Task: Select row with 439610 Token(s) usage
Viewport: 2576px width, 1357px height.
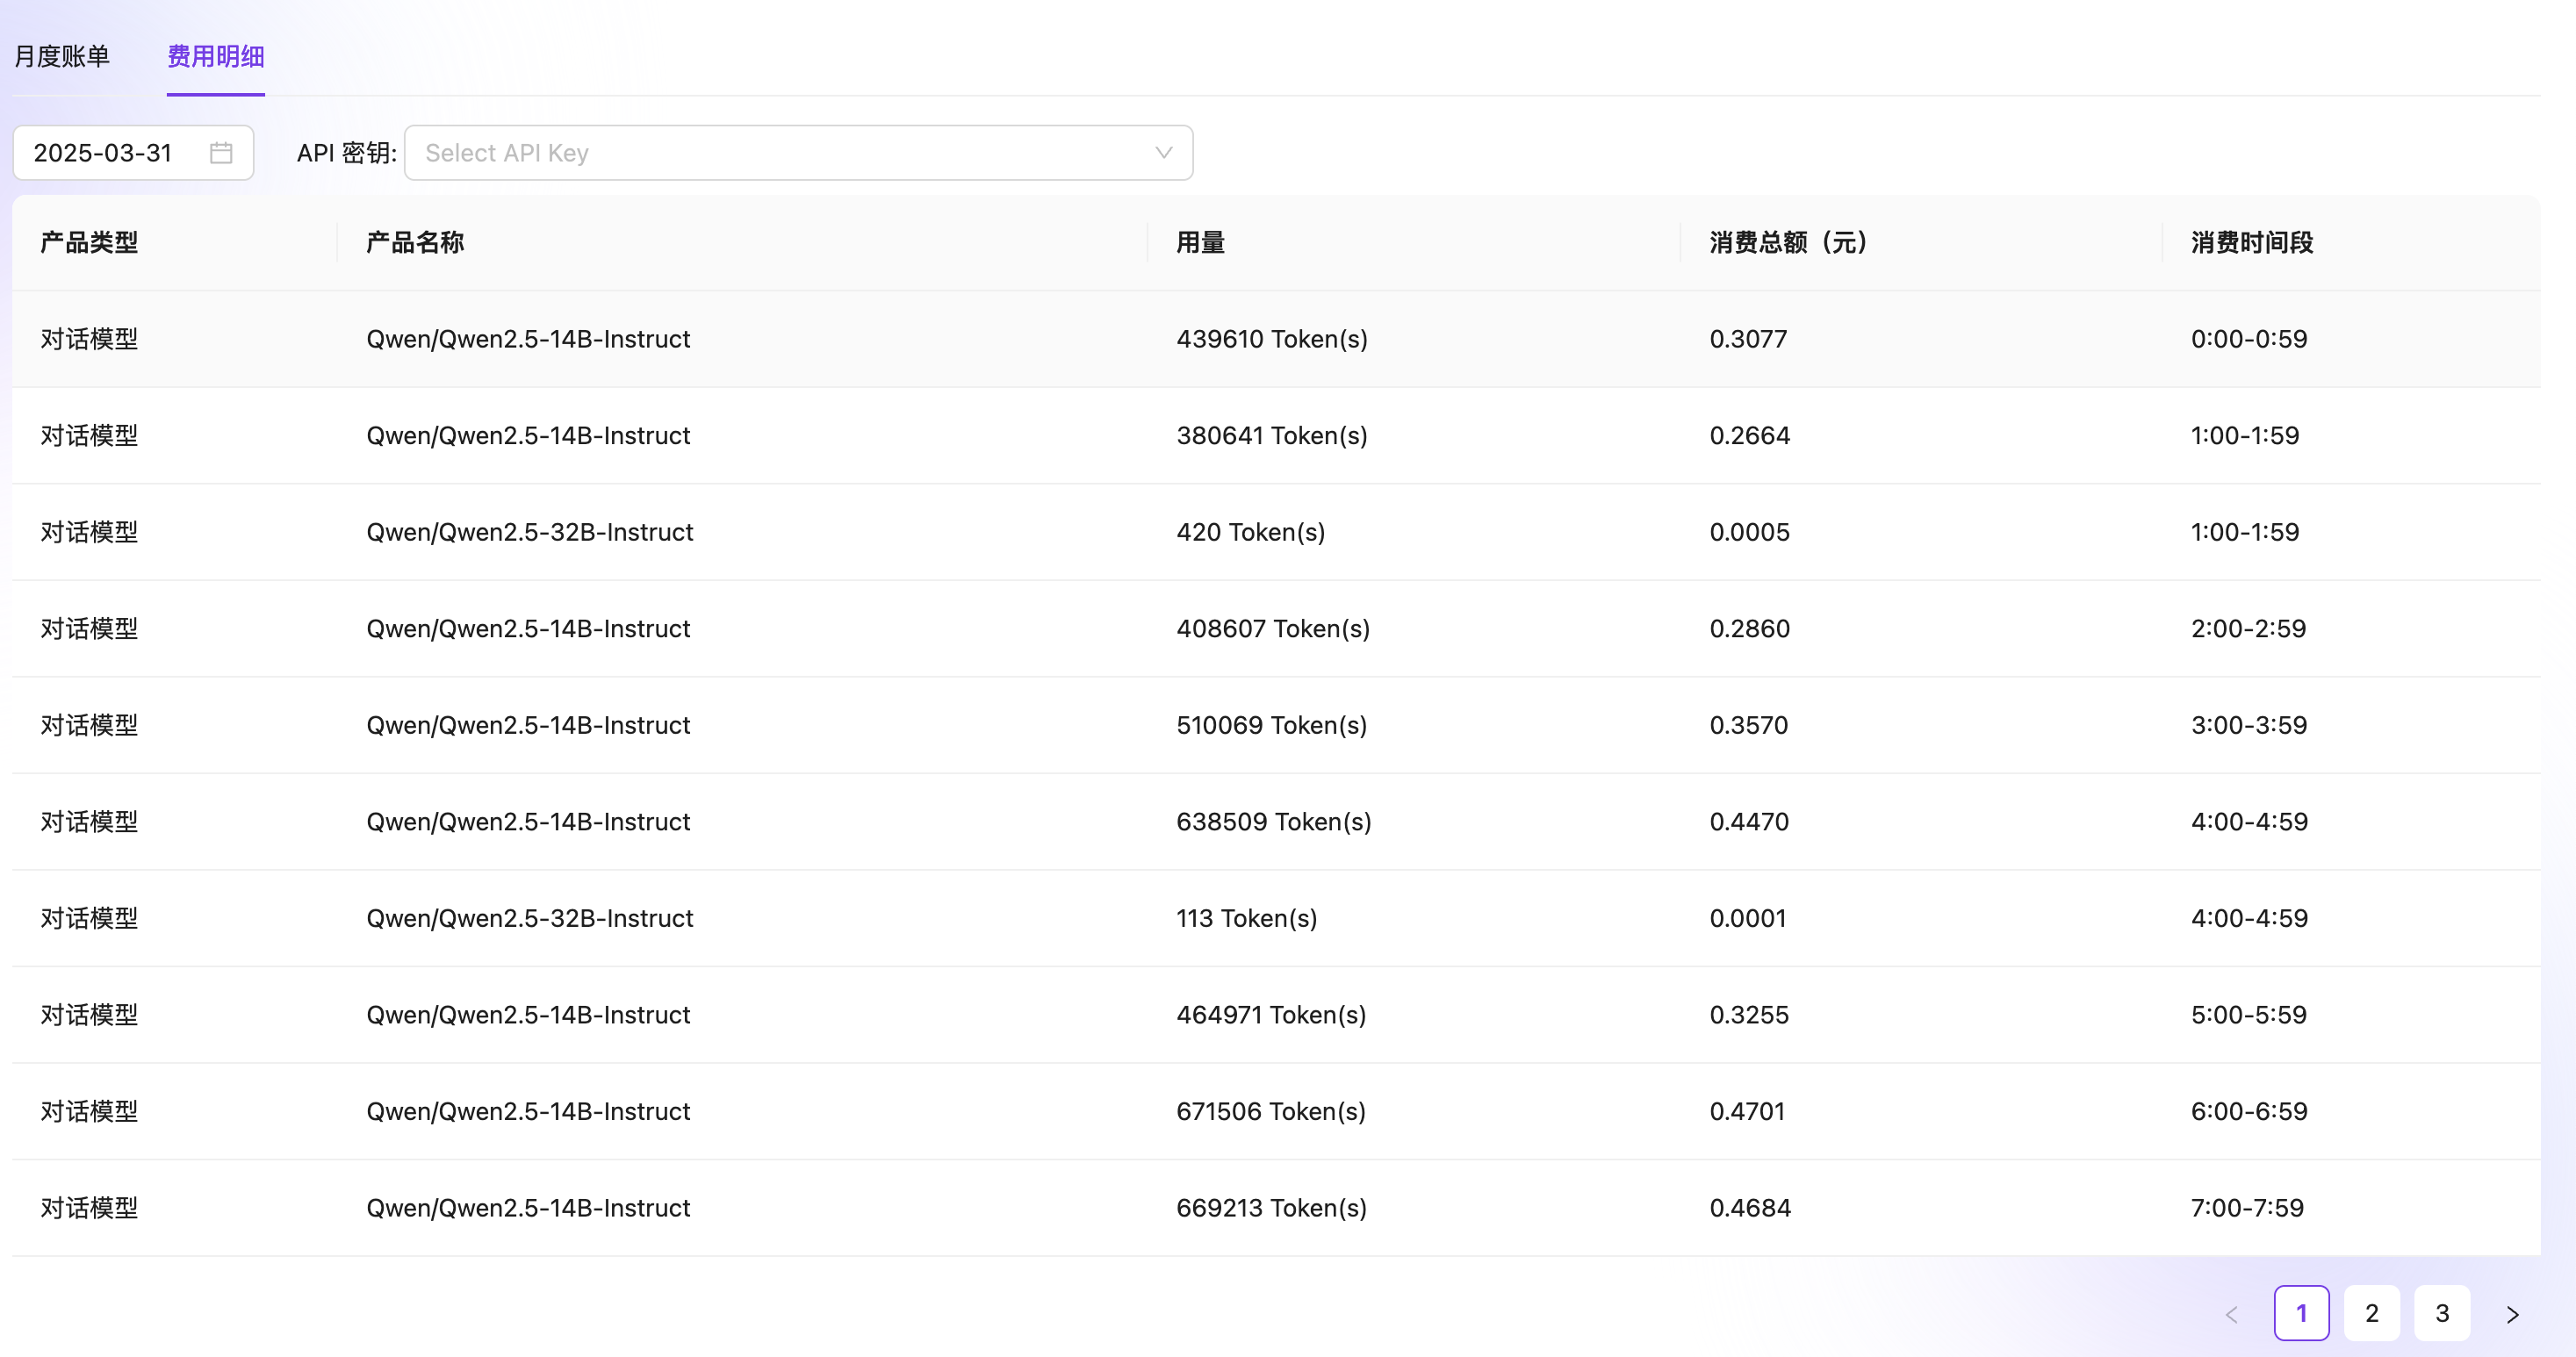Action: click(1271, 339)
